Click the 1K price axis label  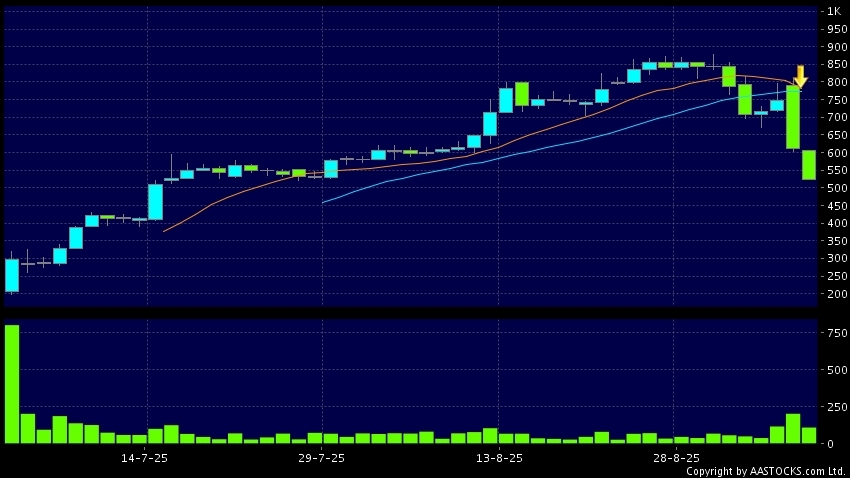(x=833, y=11)
